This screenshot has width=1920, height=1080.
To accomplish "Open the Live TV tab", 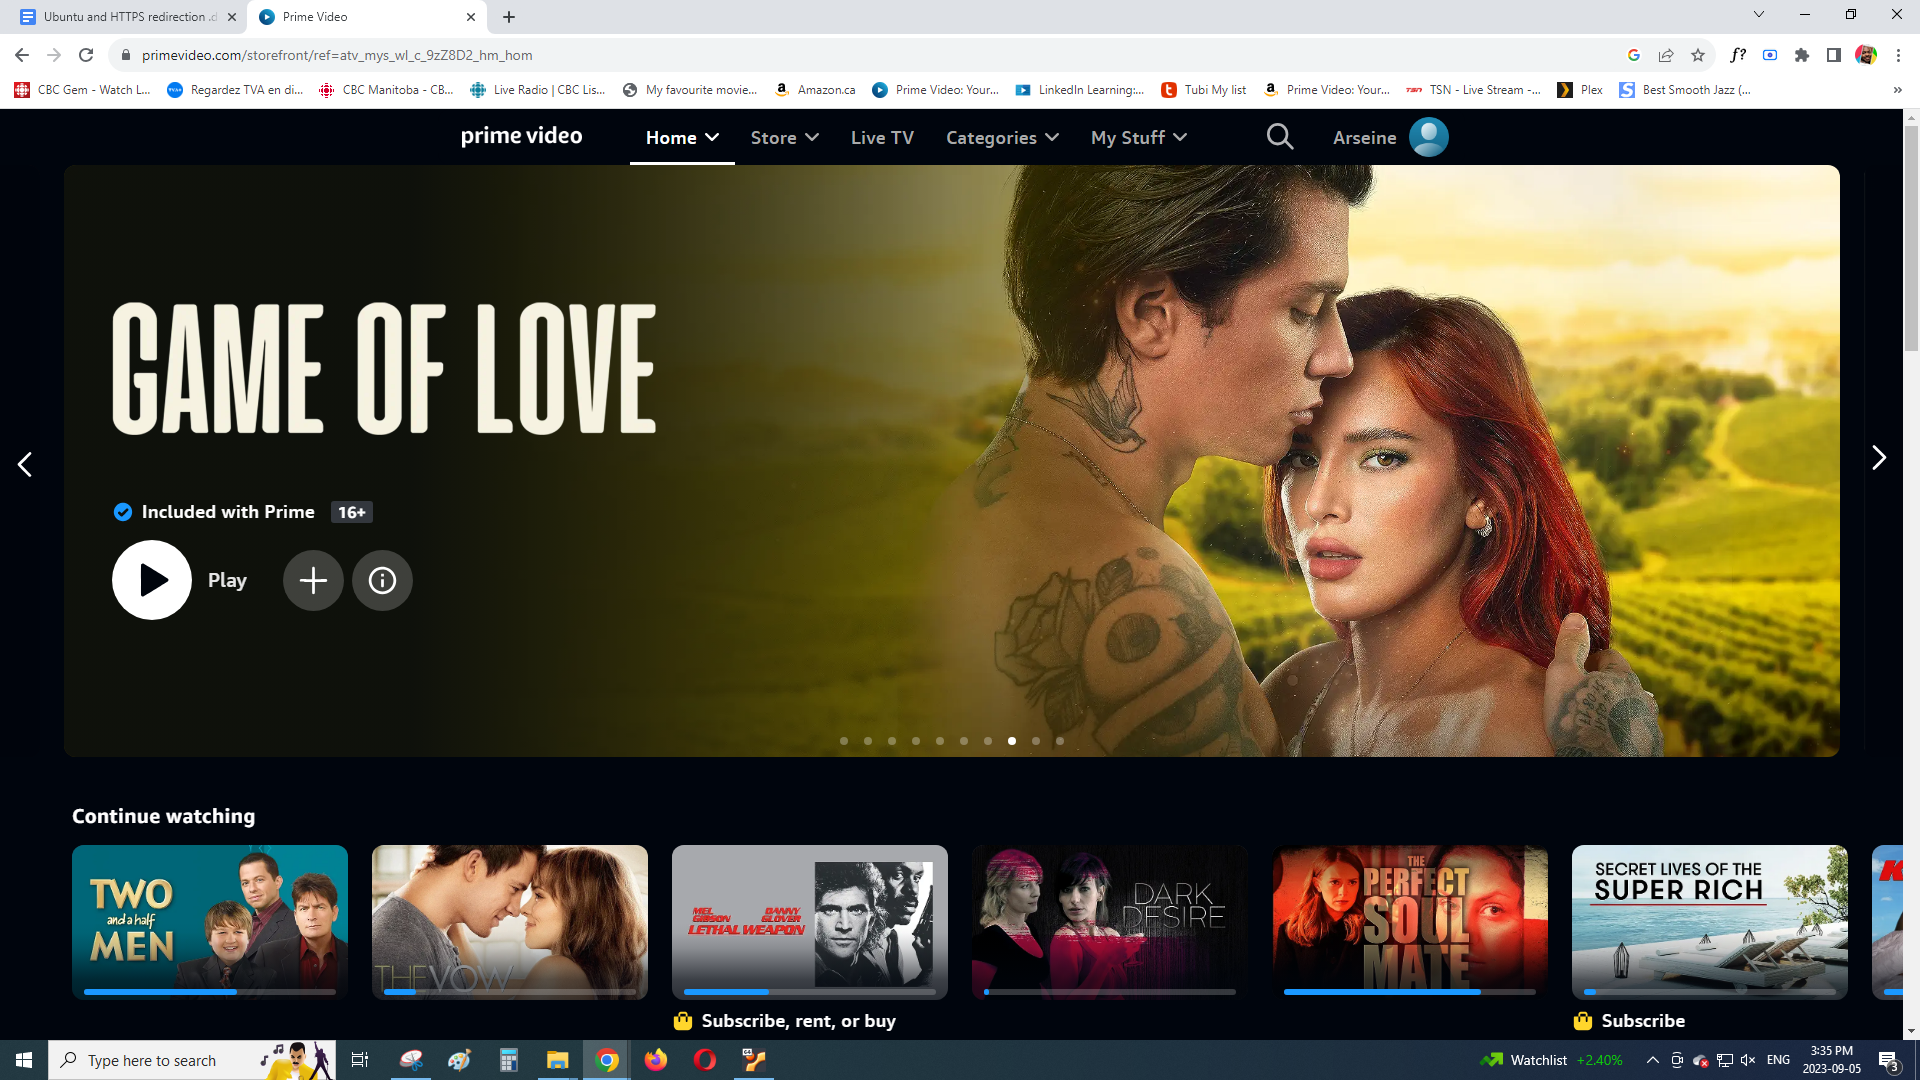I will (882, 138).
